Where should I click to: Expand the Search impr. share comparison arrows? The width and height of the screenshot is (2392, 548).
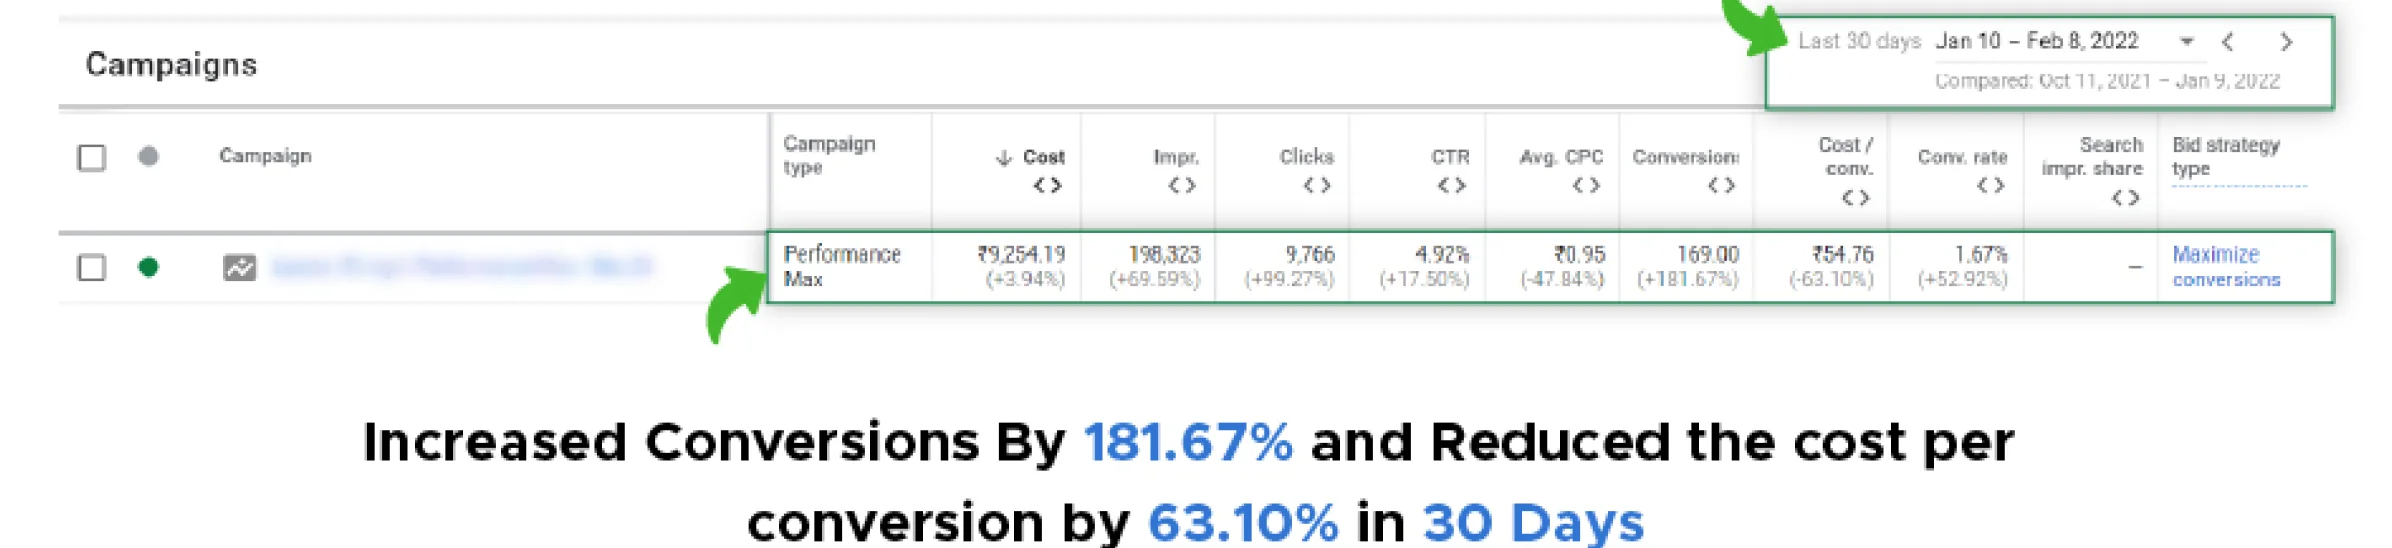[x=2126, y=197]
